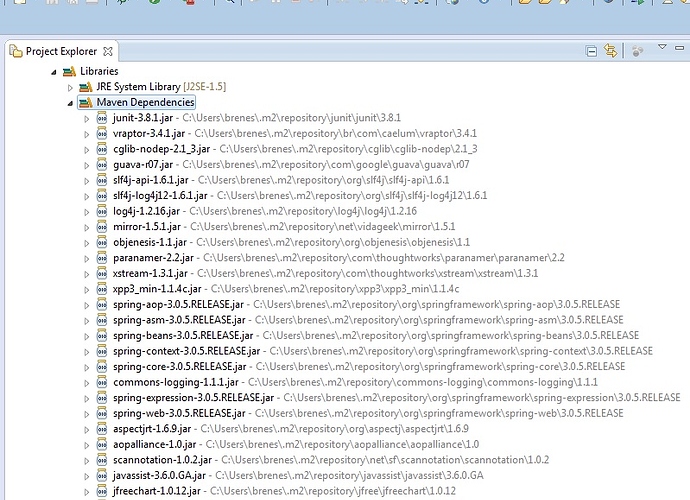Viewport: 690px width, 500px height.
Task: Expand scannotation-1.0.2.jar tree arrow
Action: (x=87, y=461)
